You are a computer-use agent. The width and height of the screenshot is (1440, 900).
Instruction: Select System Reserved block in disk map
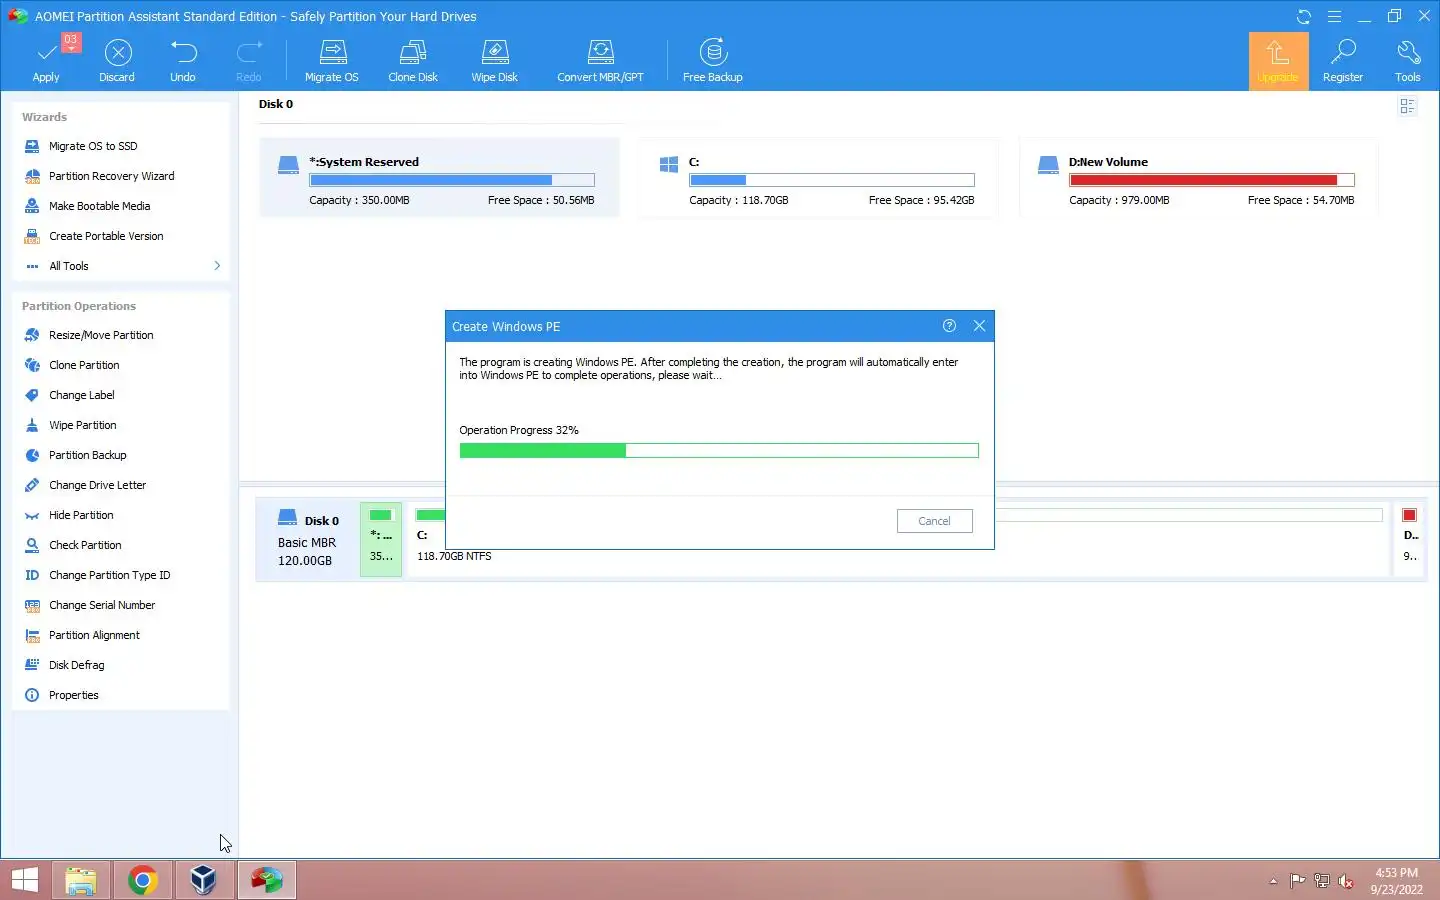point(381,540)
